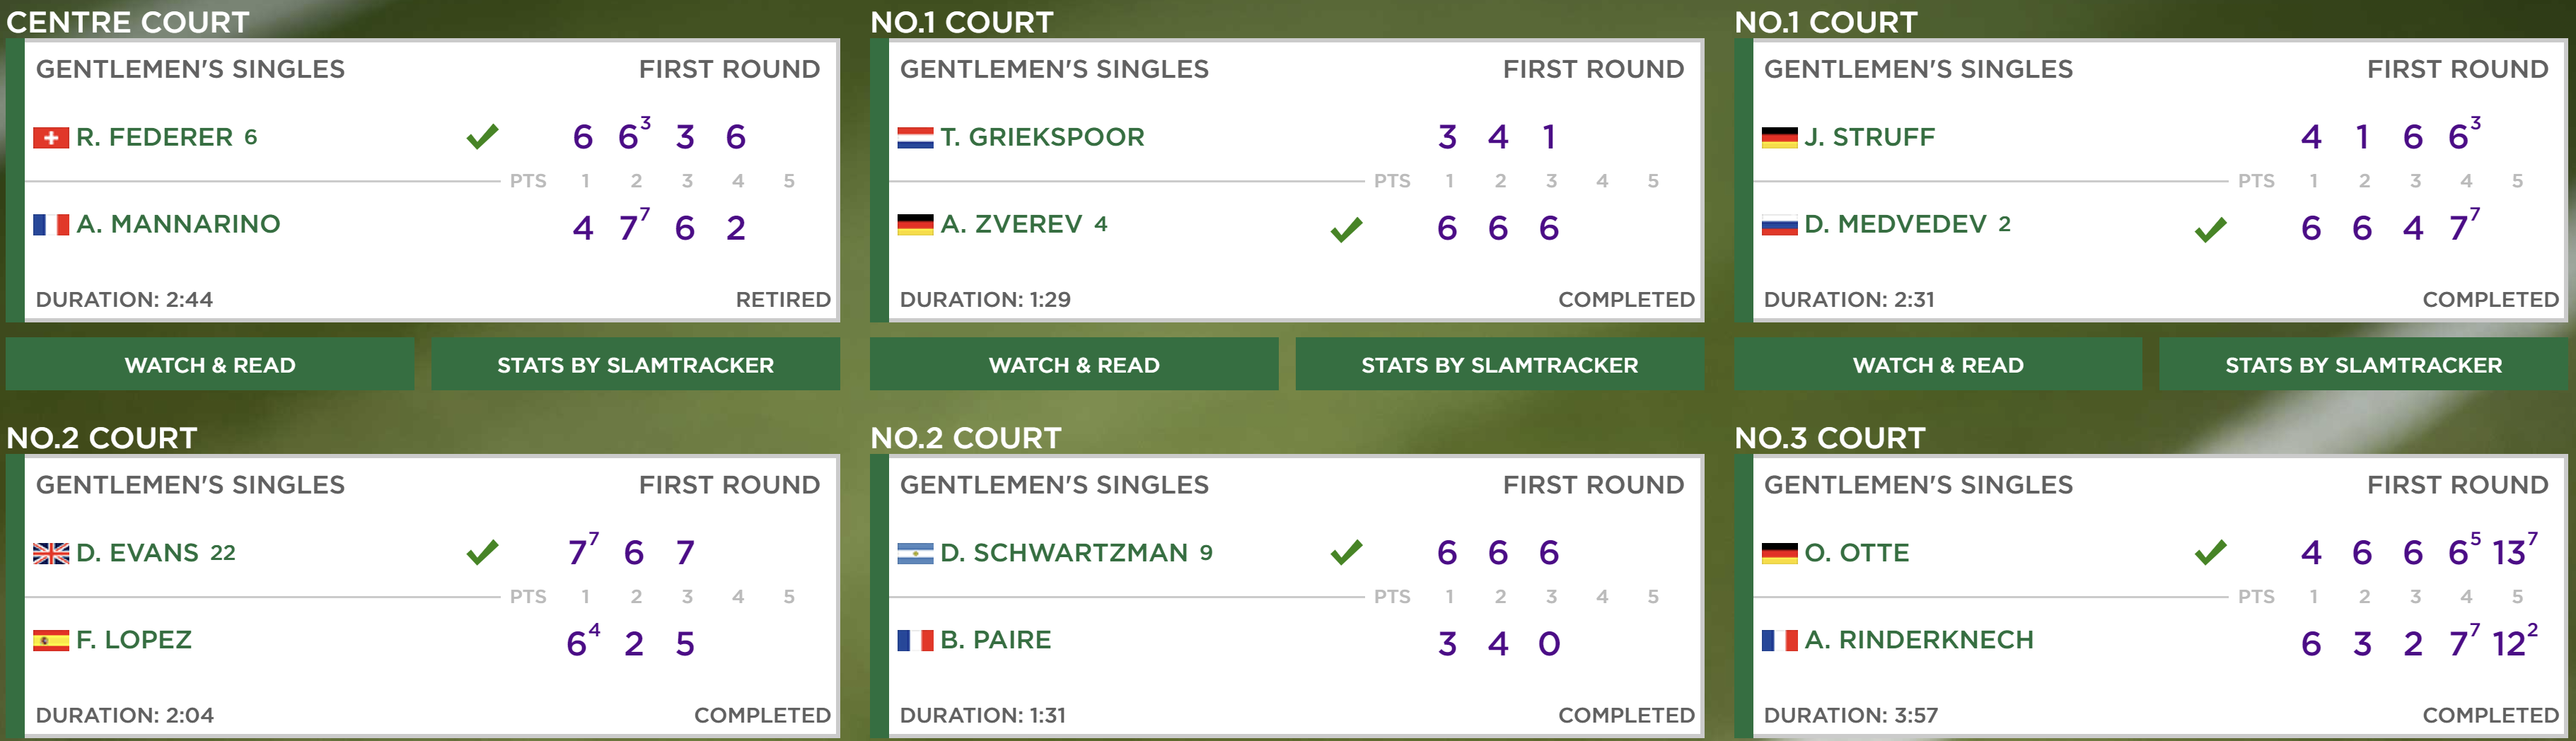The height and width of the screenshot is (741, 2576).
Task: Open Watch & Read for Federer match
Action: [210, 364]
